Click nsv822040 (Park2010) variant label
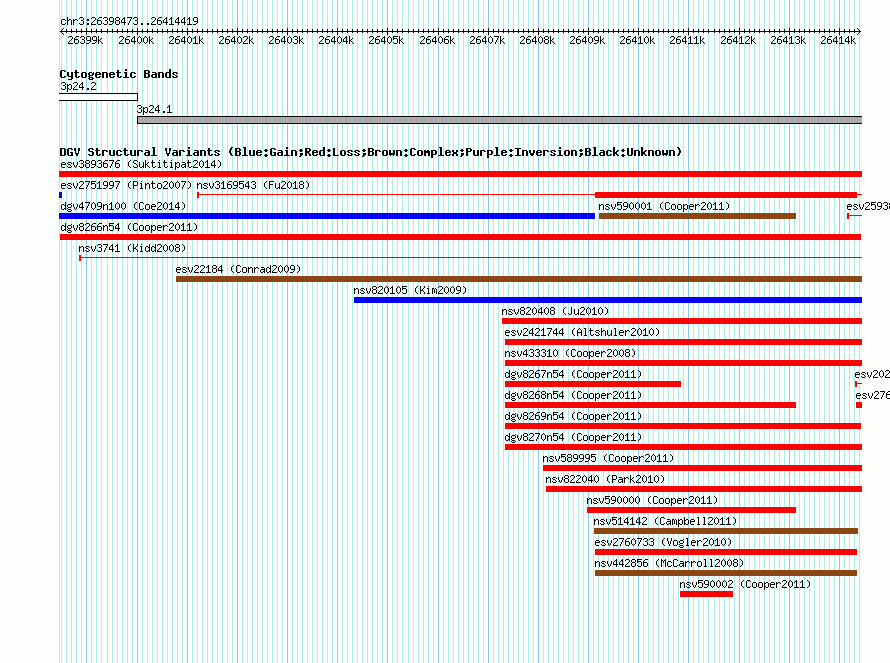Viewport: 890px width, 663px height. click(605, 479)
